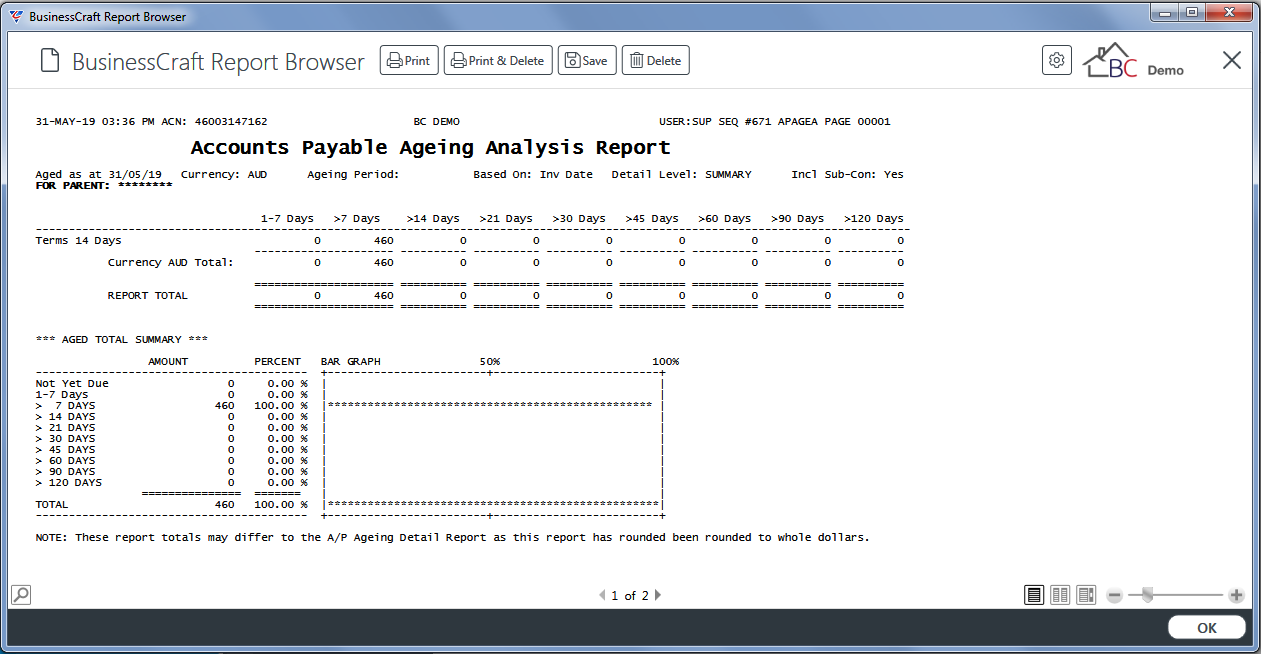Click the "Currency: AUD" parameter text
The height and width of the screenshot is (654, 1261).
tap(224, 175)
